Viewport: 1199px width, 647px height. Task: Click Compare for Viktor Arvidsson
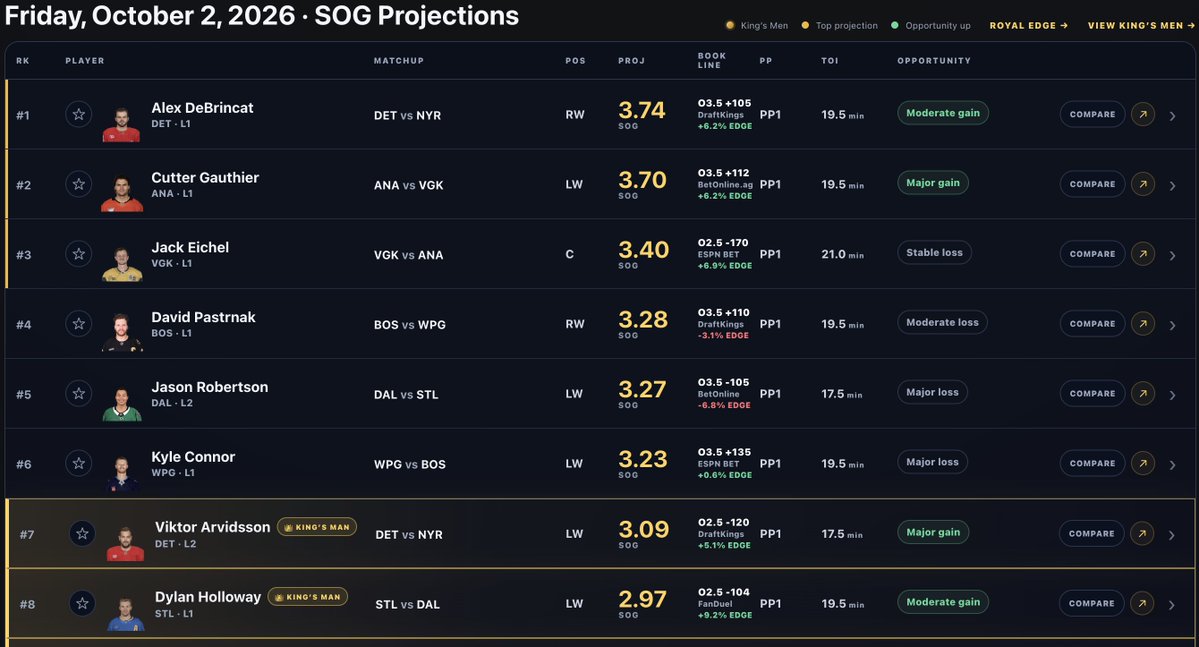point(1091,534)
